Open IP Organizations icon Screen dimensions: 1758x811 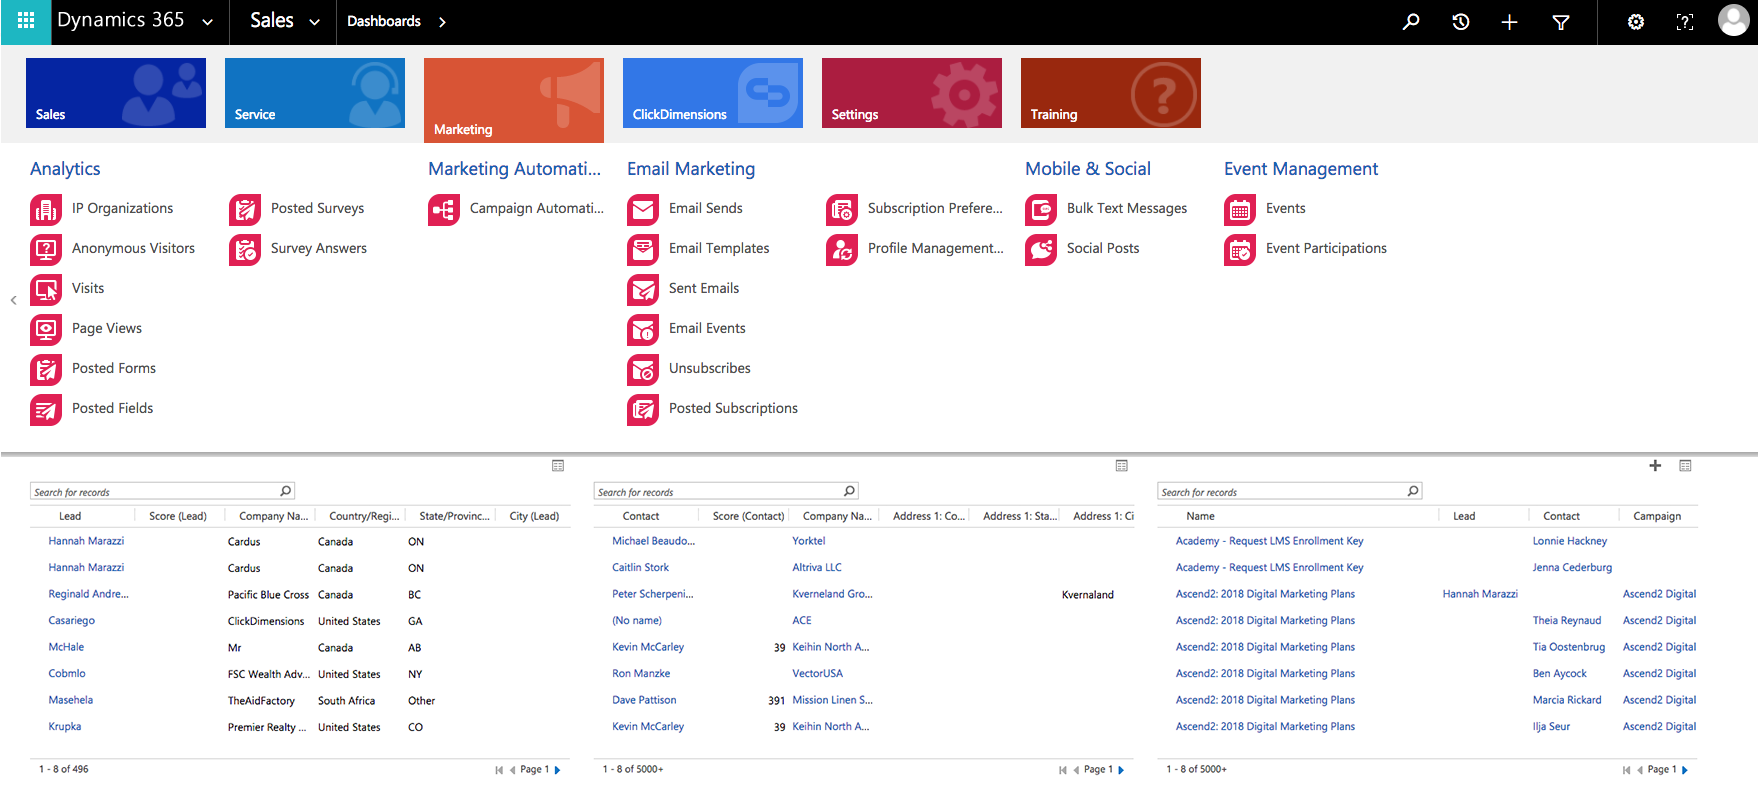coord(46,210)
